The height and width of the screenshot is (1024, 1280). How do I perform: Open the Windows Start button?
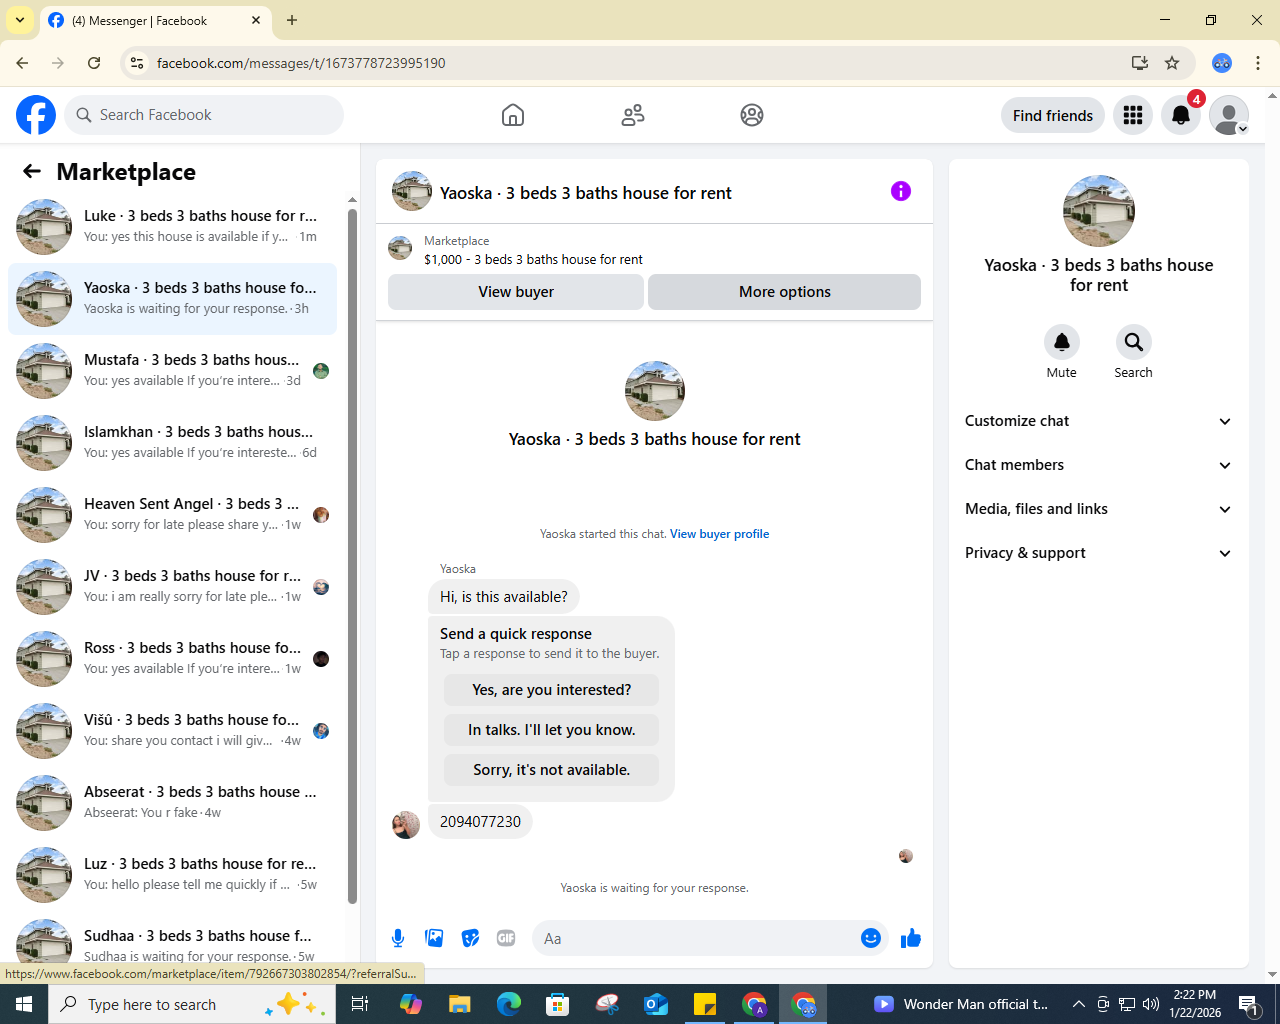click(24, 1004)
